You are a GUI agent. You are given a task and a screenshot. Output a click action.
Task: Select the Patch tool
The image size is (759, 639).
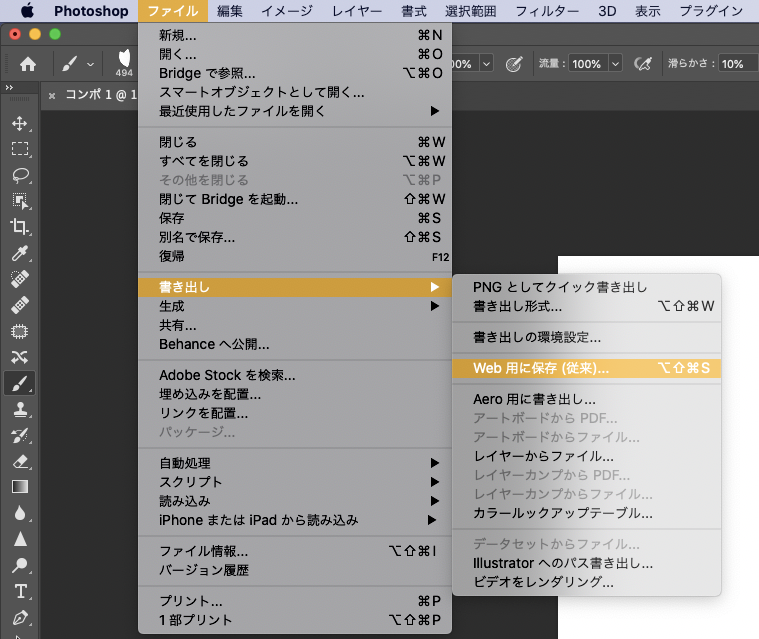[x=19, y=331]
